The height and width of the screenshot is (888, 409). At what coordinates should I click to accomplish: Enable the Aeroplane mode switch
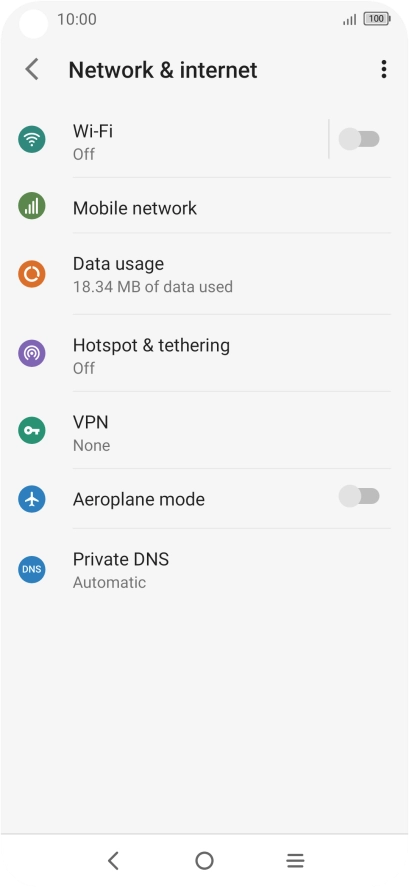(359, 497)
